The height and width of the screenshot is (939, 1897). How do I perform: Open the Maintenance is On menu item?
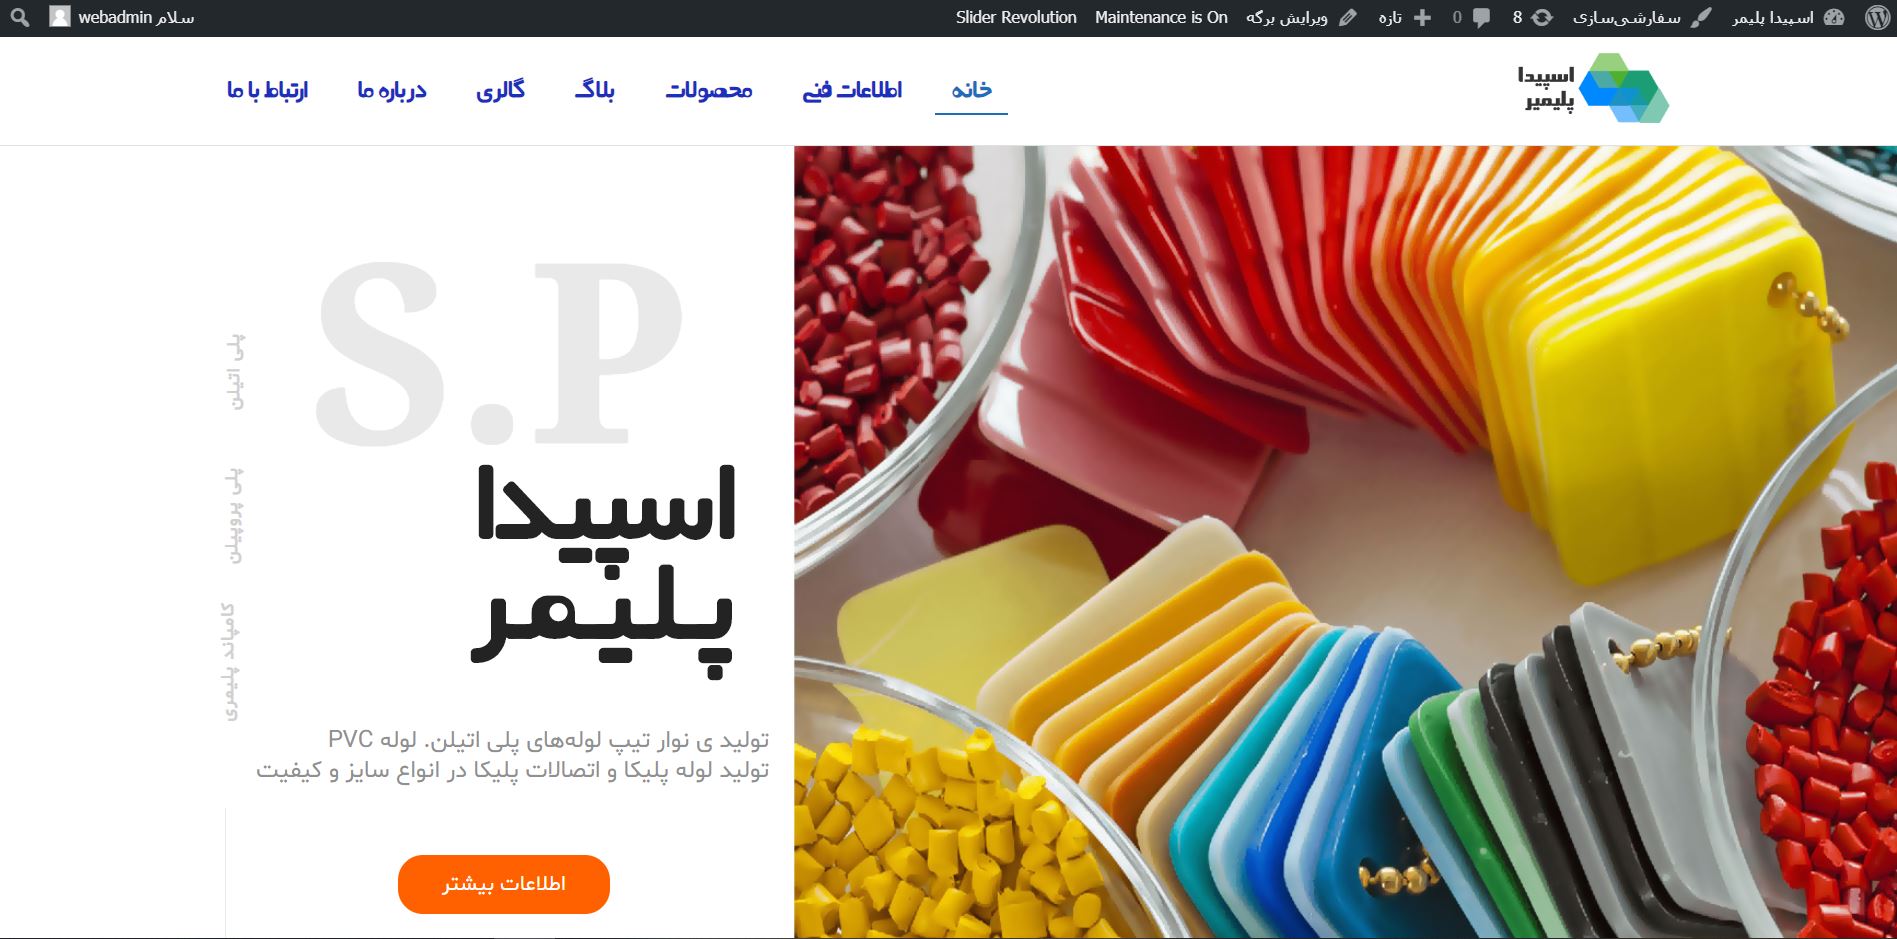pyautogui.click(x=1161, y=17)
